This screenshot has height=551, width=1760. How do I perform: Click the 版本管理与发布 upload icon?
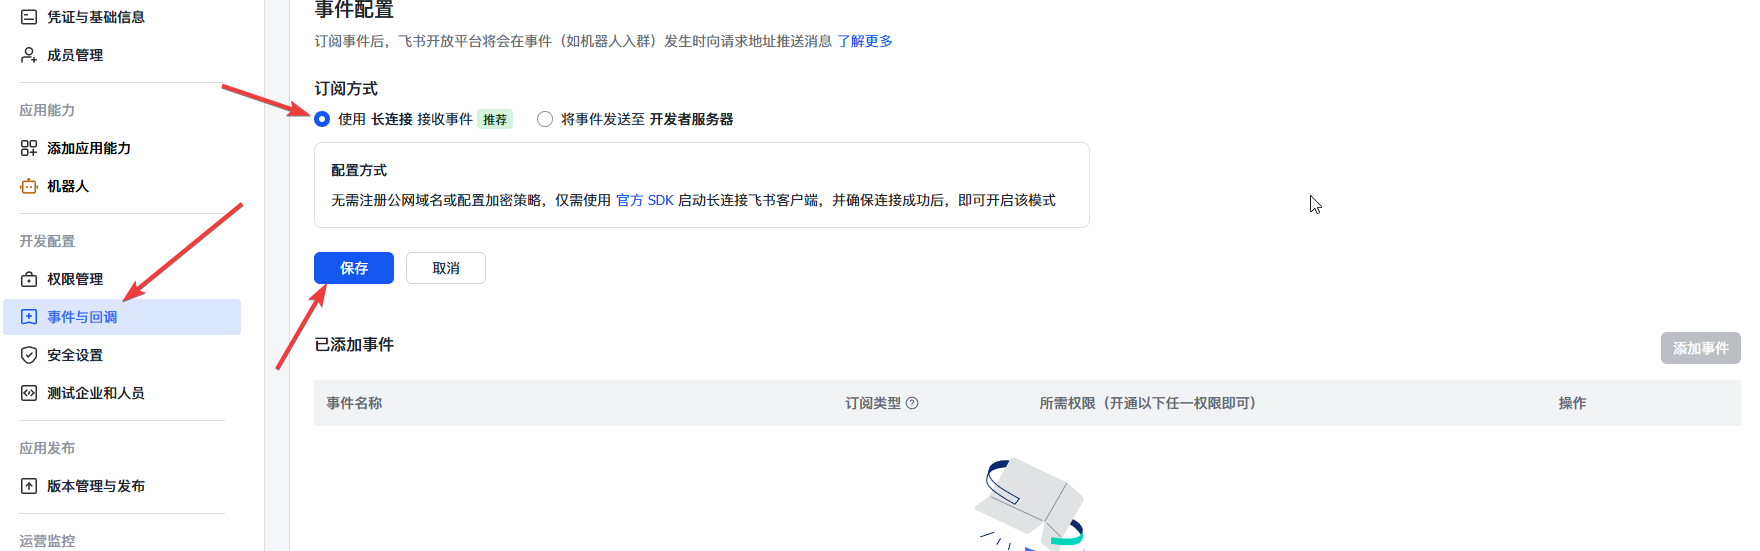[29, 486]
